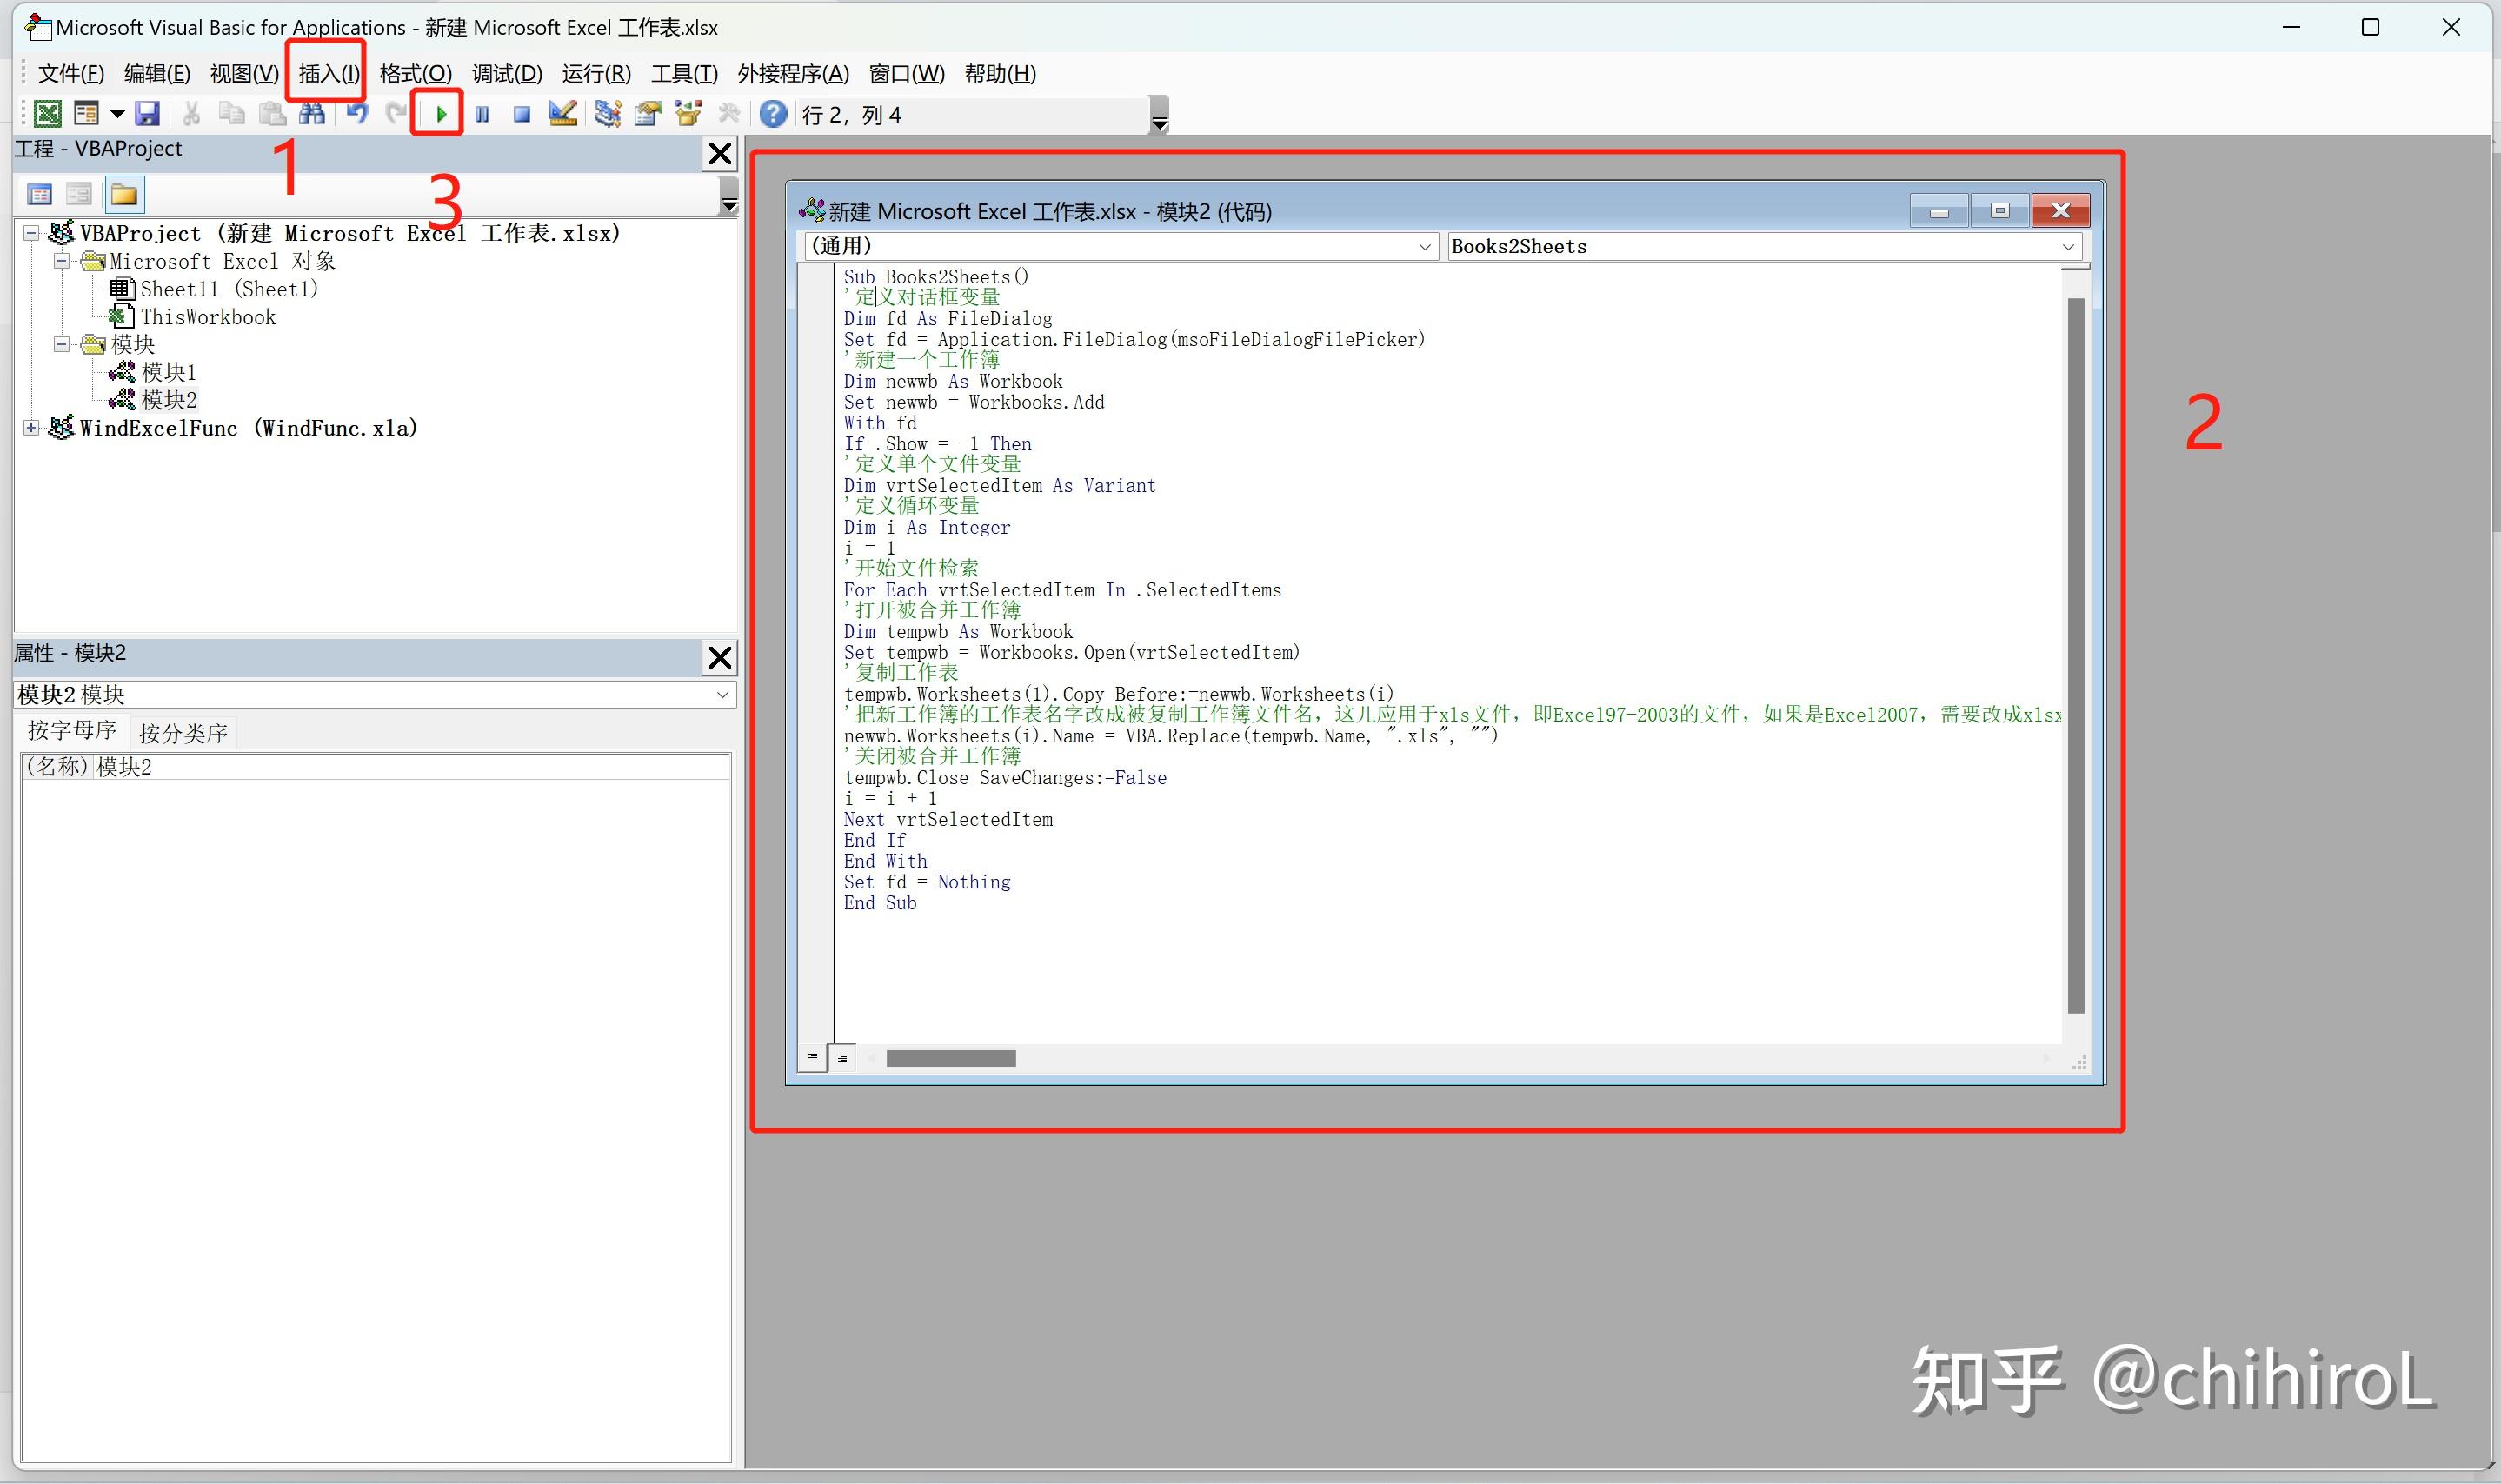The image size is (2501, 1484).
Task: Click the (名称) 模块2 property value field
Action: pos(413,767)
